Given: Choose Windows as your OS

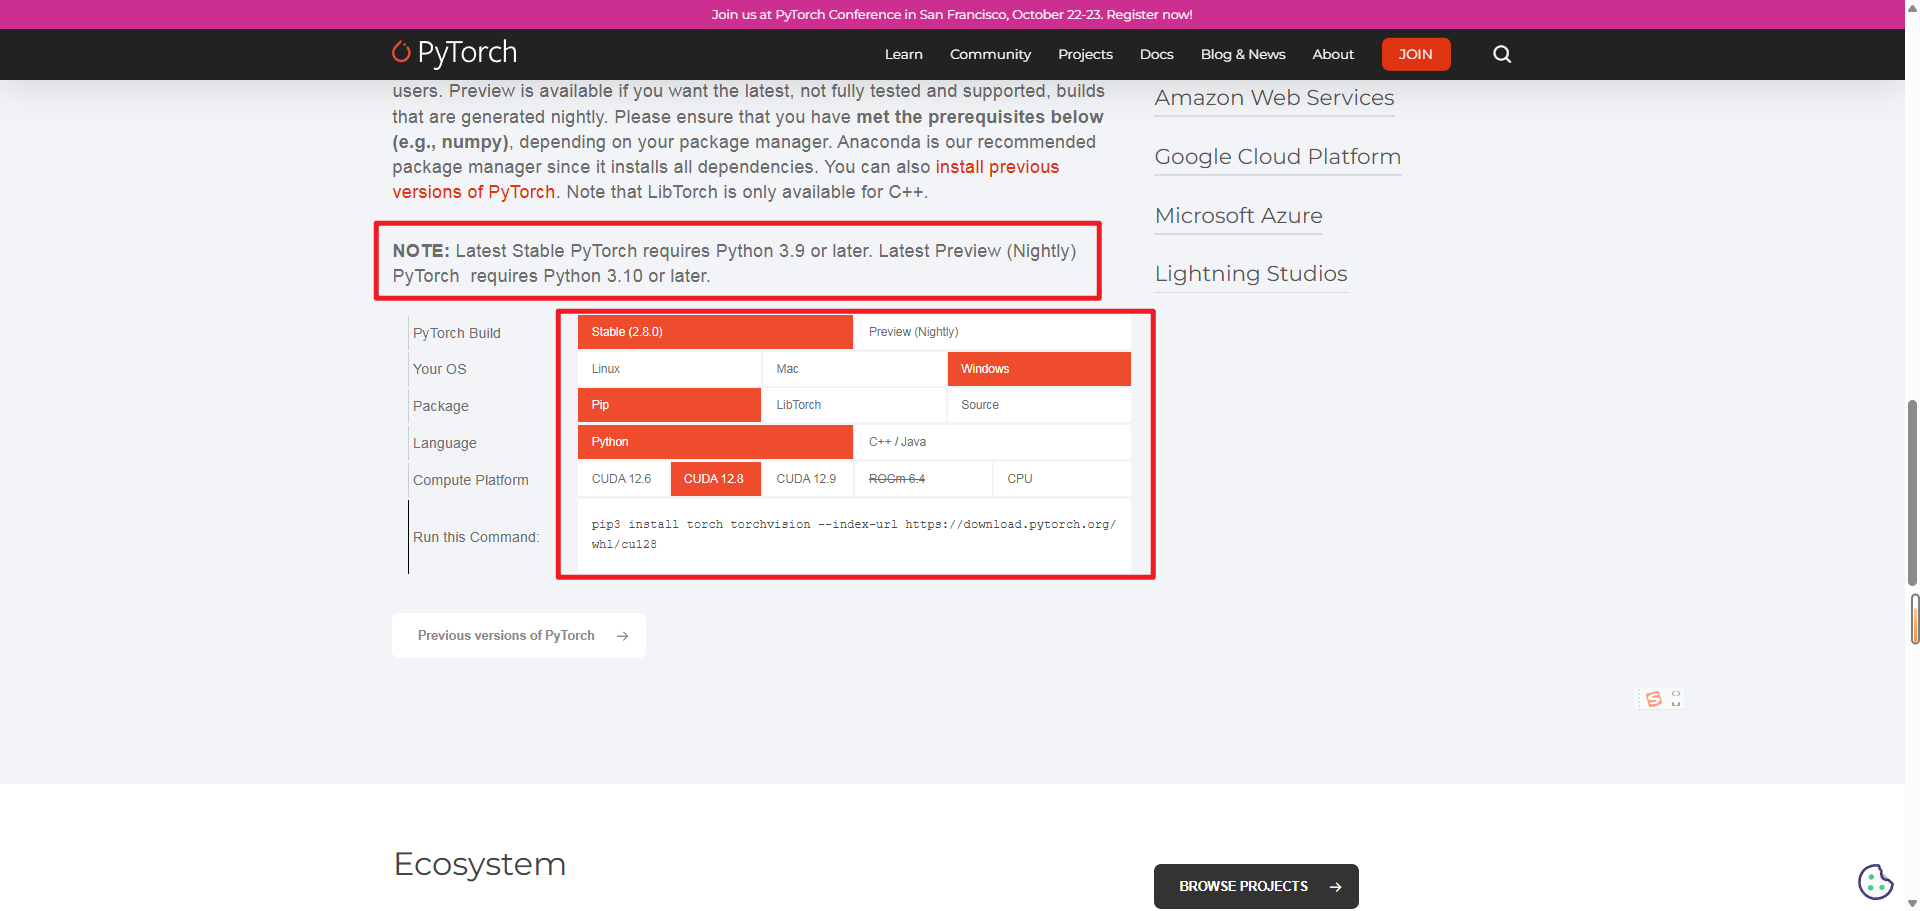Looking at the screenshot, I should pos(1039,369).
